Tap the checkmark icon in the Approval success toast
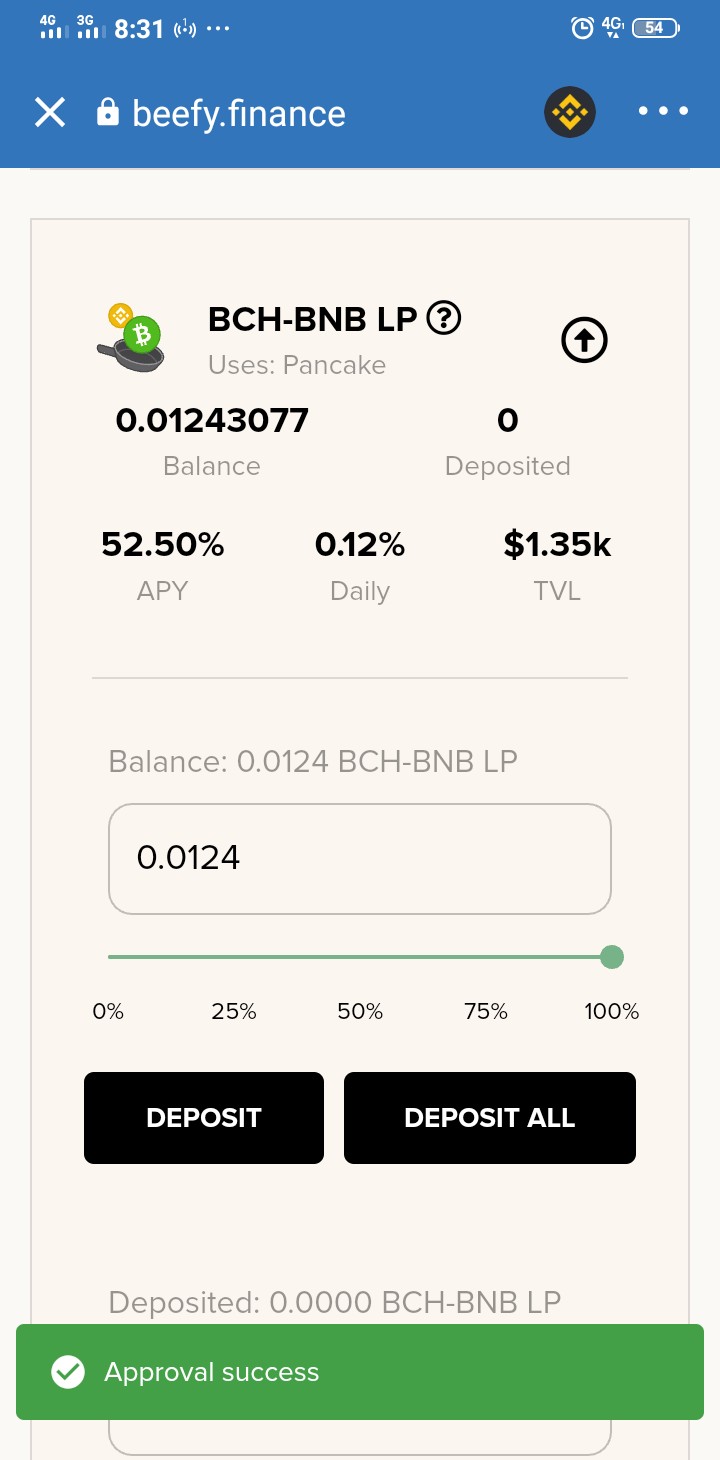 point(68,1372)
